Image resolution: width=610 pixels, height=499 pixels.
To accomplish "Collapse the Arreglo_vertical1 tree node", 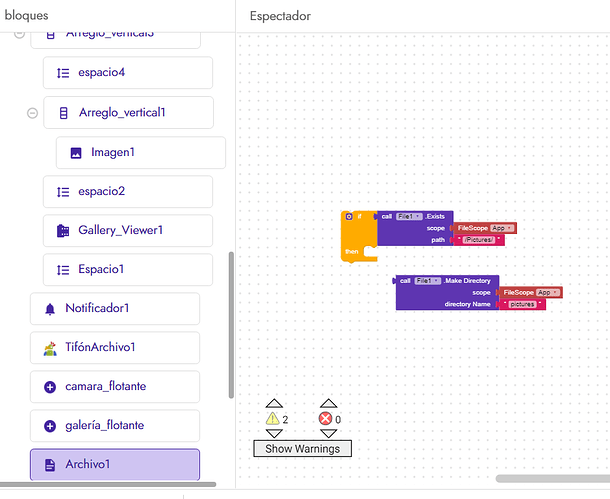I will click(x=32, y=113).
